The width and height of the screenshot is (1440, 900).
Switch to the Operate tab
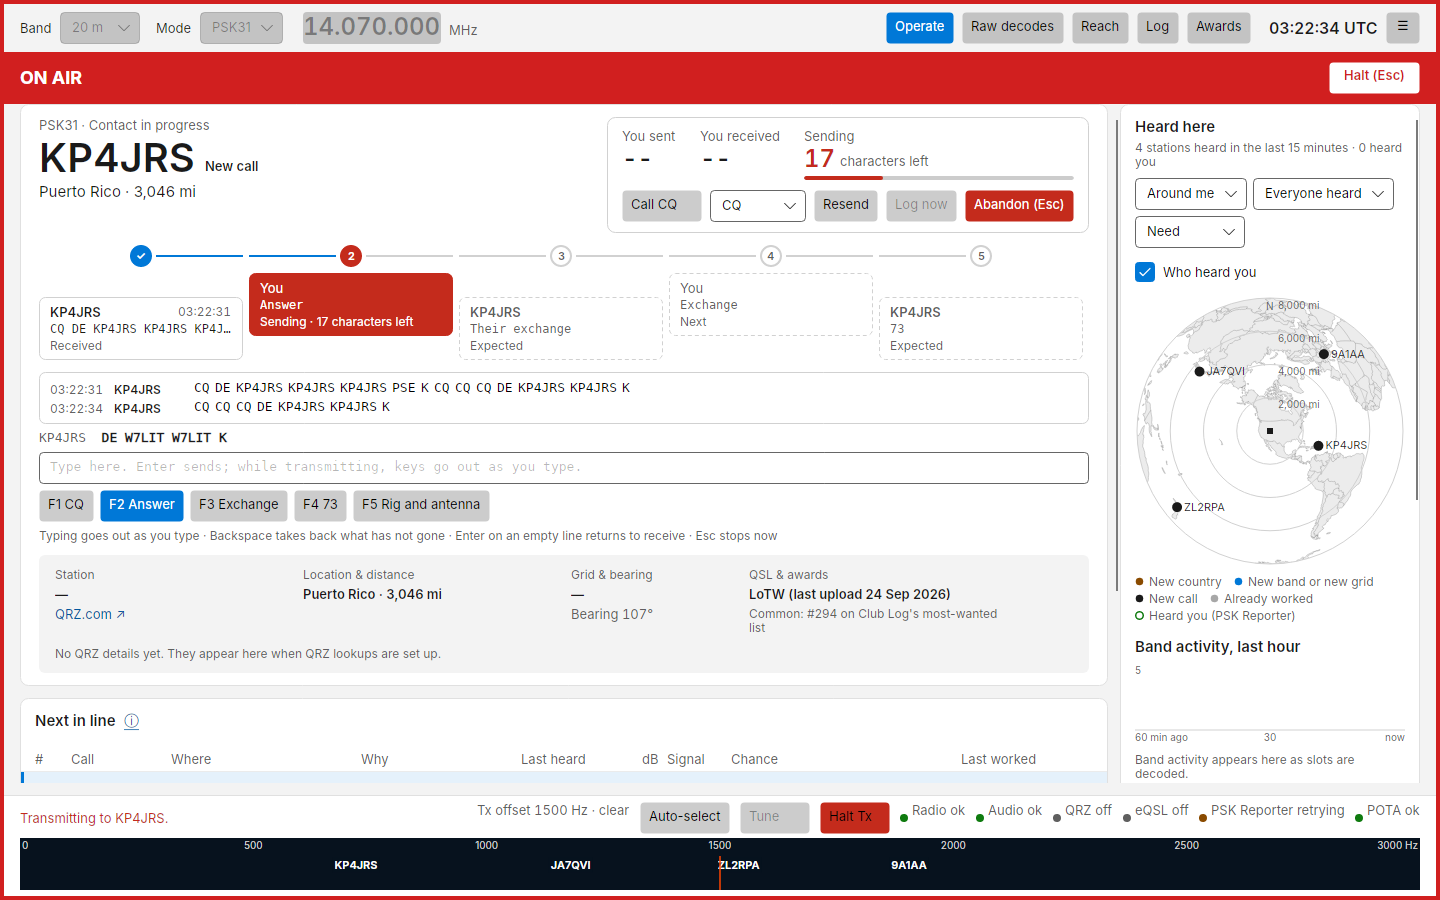coord(920,27)
